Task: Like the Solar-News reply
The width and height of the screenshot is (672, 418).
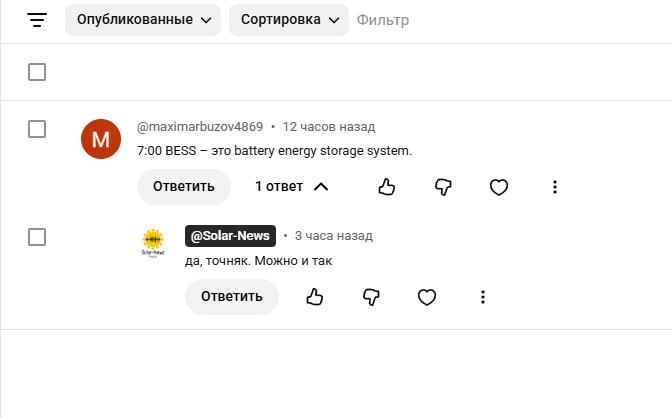Action: pos(315,297)
